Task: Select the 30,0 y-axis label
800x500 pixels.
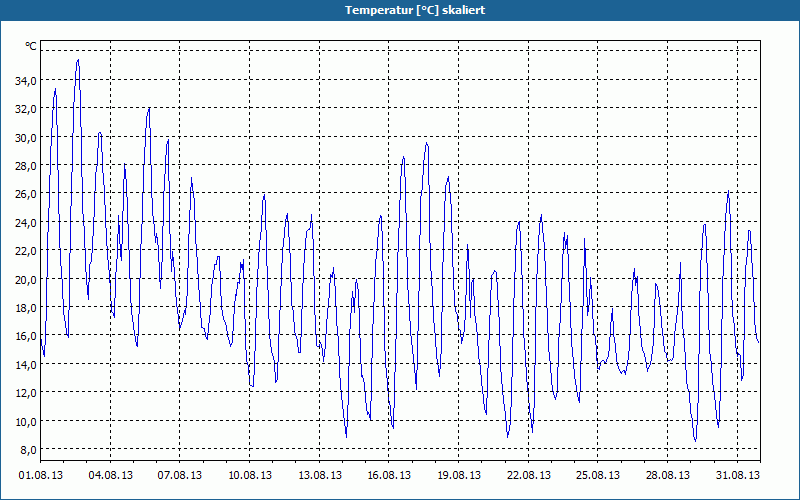Action: (26, 137)
